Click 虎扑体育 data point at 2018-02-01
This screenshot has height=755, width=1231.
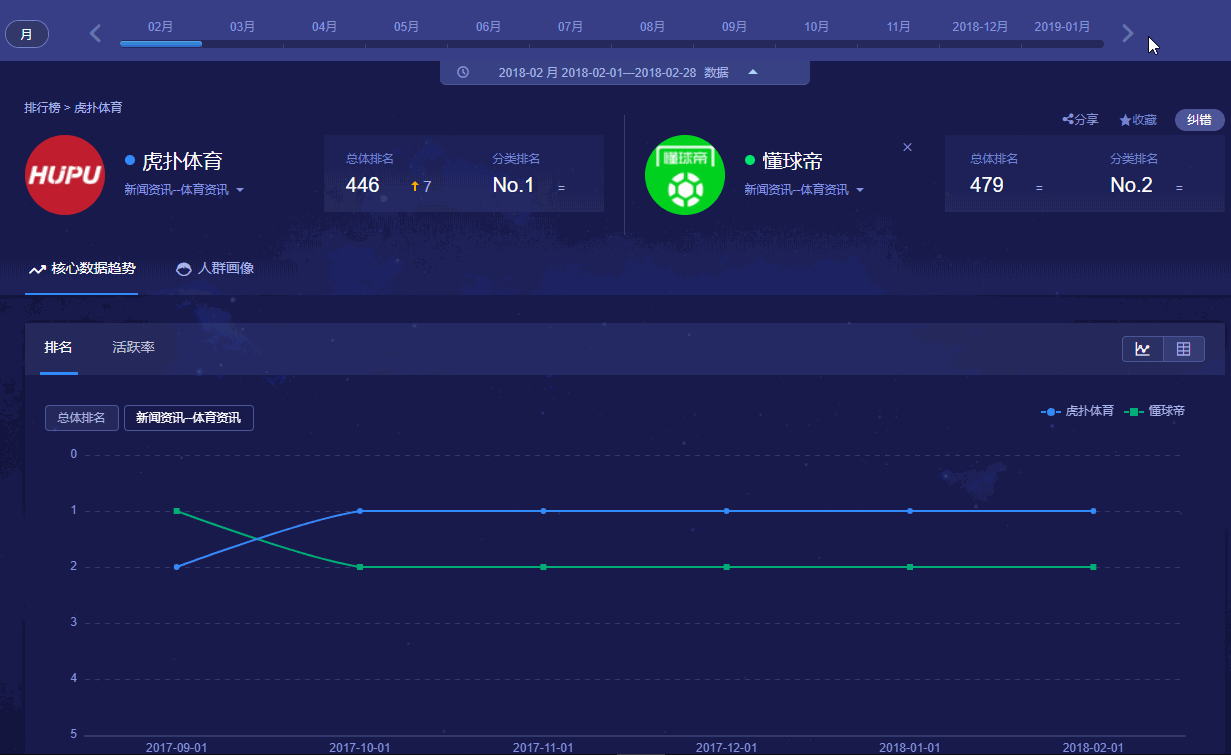coord(1093,511)
